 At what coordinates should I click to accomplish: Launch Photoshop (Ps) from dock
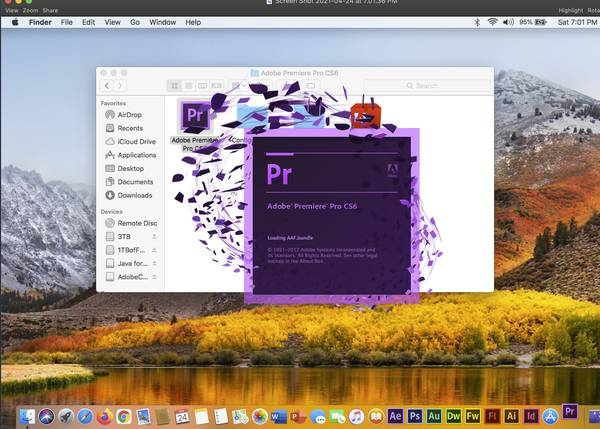click(415, 416)
